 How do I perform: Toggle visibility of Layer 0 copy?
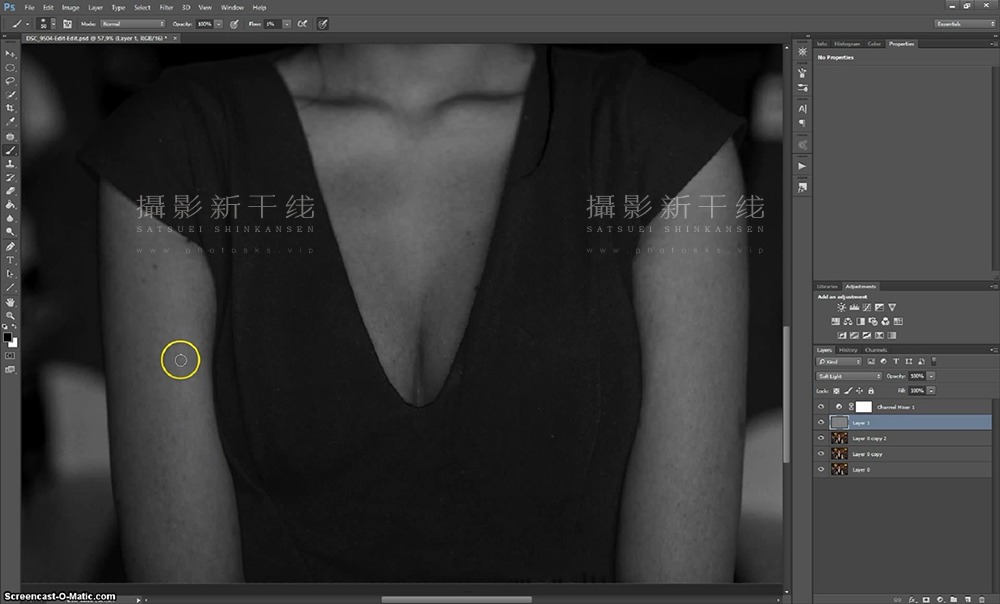click(x=821, y=454)
